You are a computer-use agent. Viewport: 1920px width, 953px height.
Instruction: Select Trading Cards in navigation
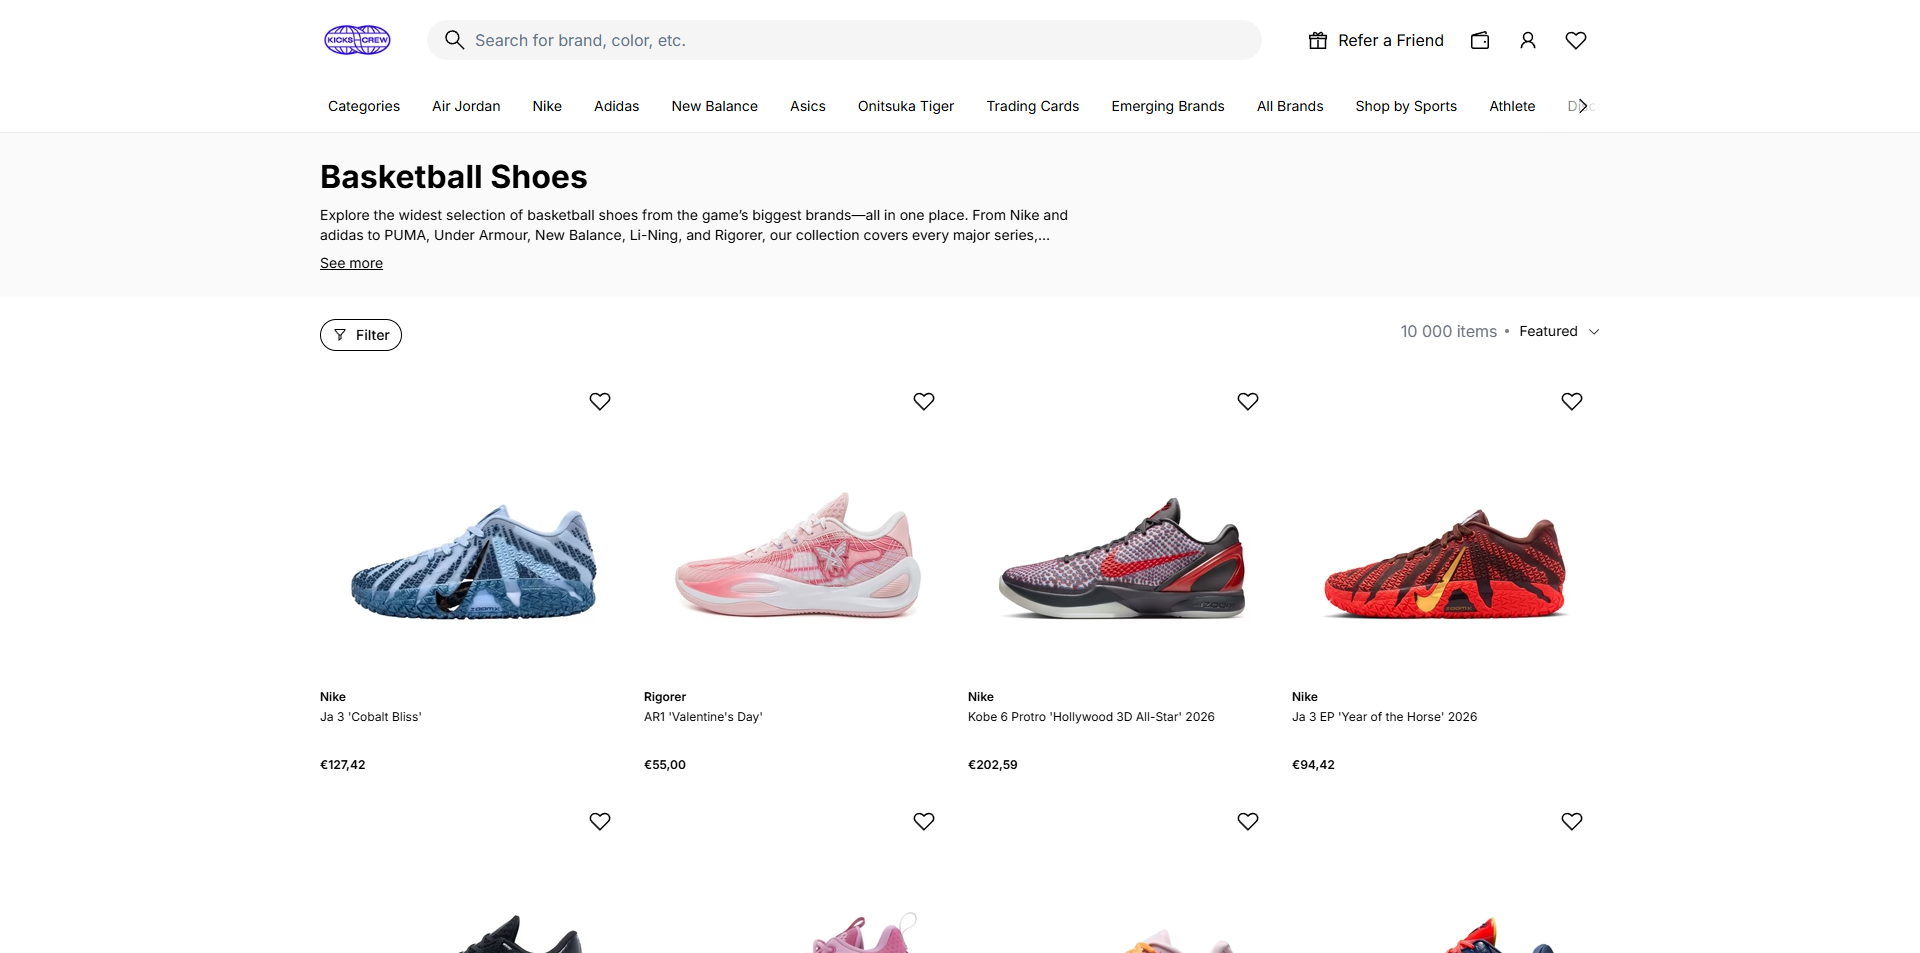[1032, 106]
